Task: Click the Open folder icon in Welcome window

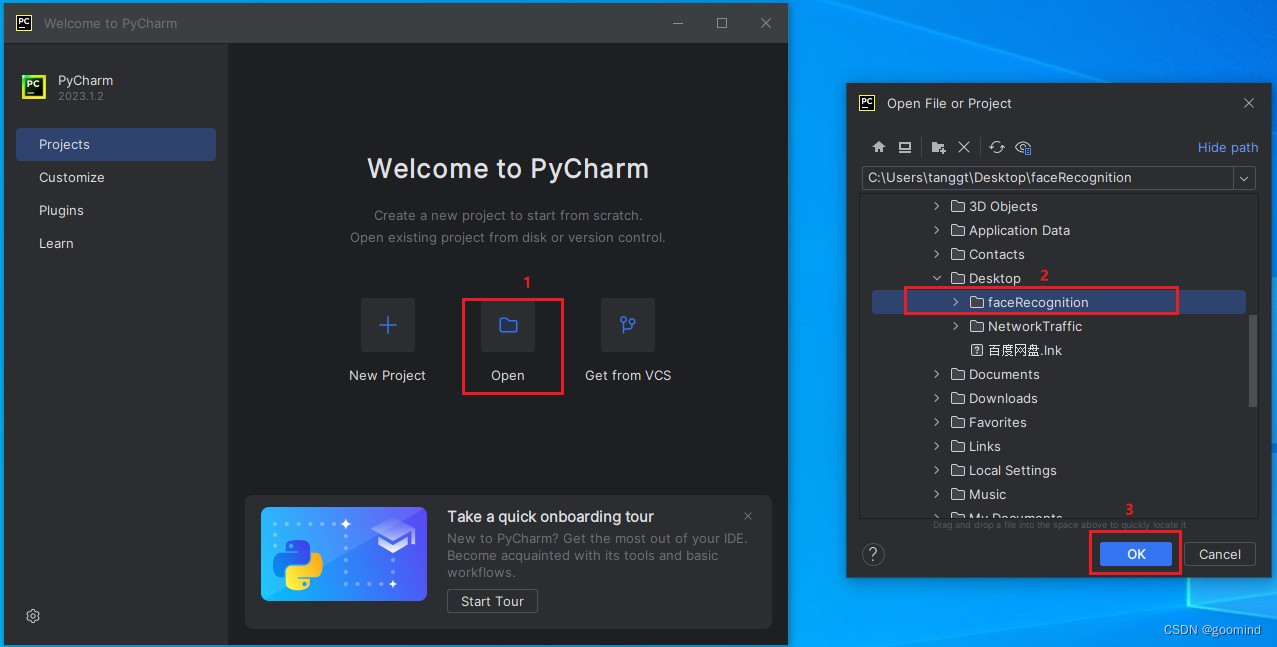Action: coord(508,325)
